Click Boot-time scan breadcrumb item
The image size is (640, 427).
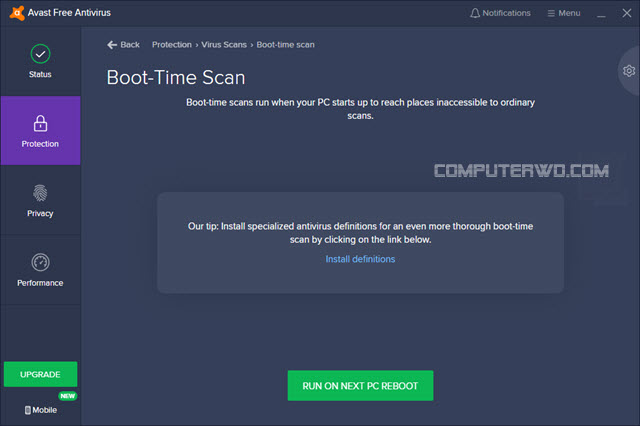[x=285, y=44]
